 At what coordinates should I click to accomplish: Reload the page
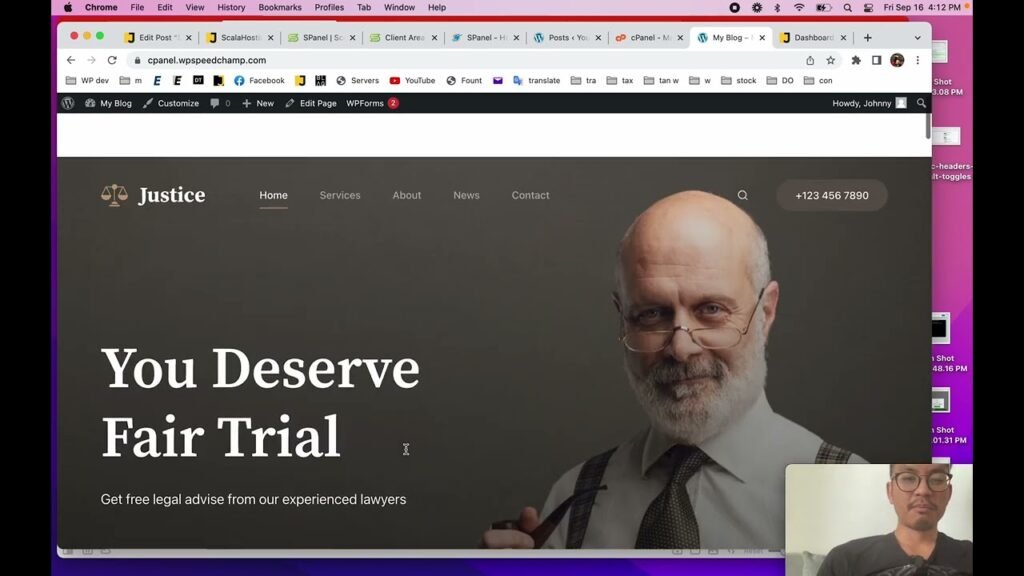[x=112, y=60]
